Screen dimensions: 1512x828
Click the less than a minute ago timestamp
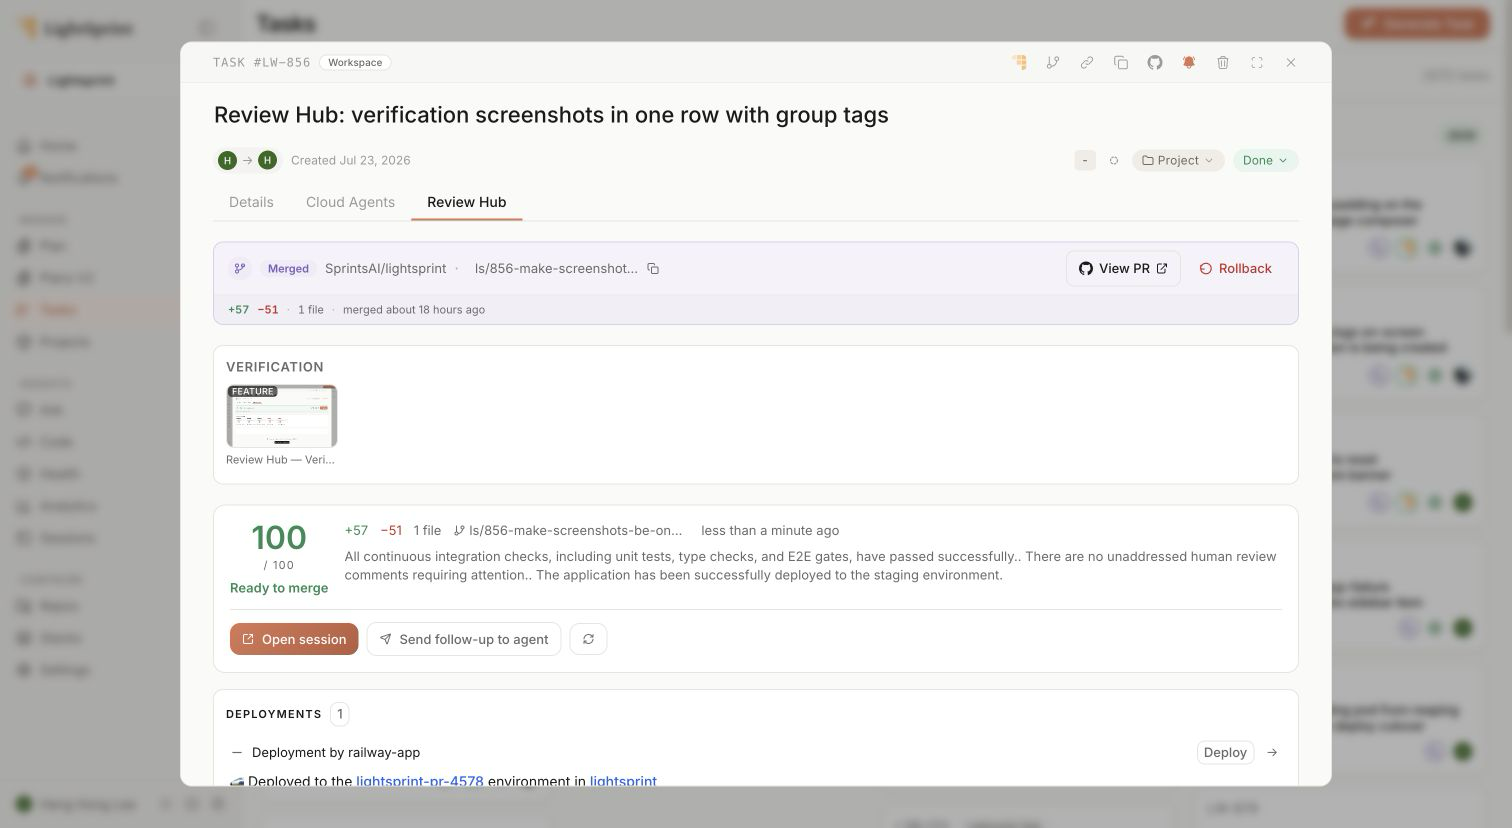click(x=770, y=530)
